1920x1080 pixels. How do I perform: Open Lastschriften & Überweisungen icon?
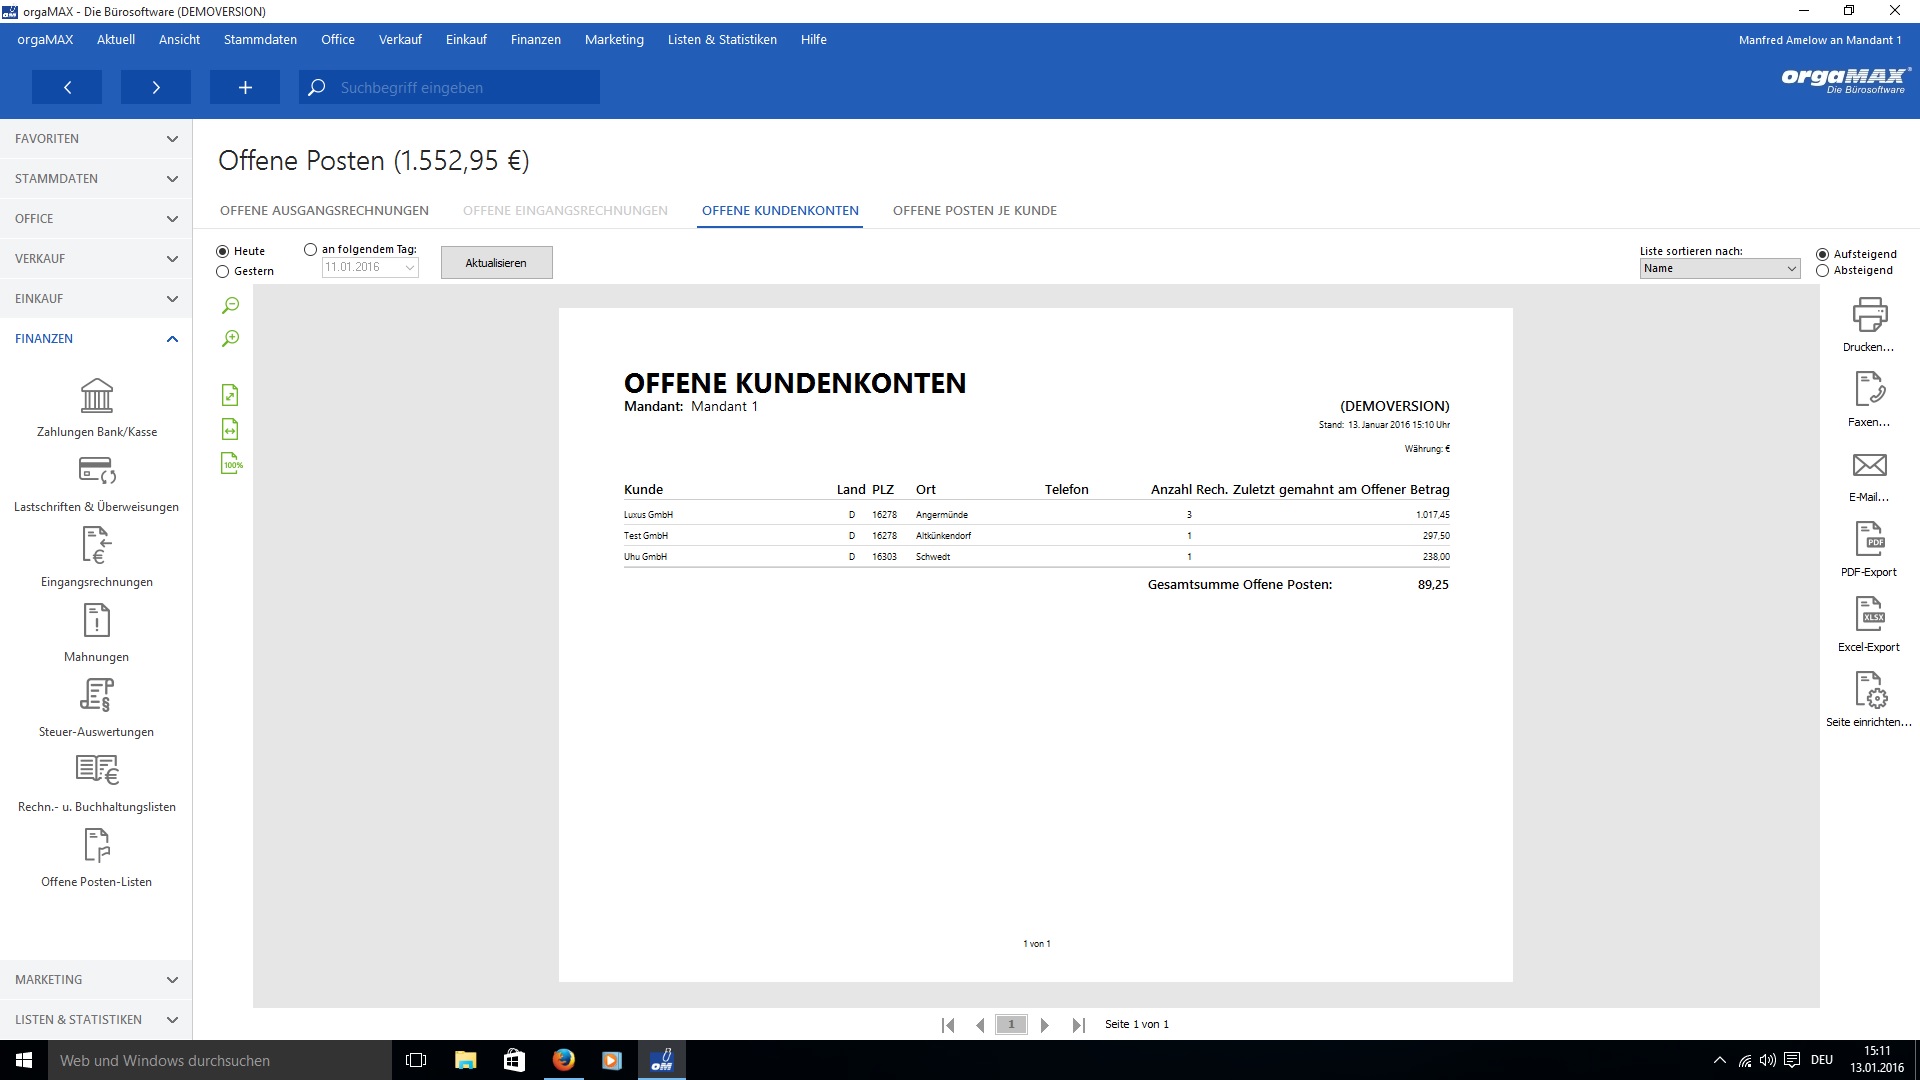tap(97, 470)
